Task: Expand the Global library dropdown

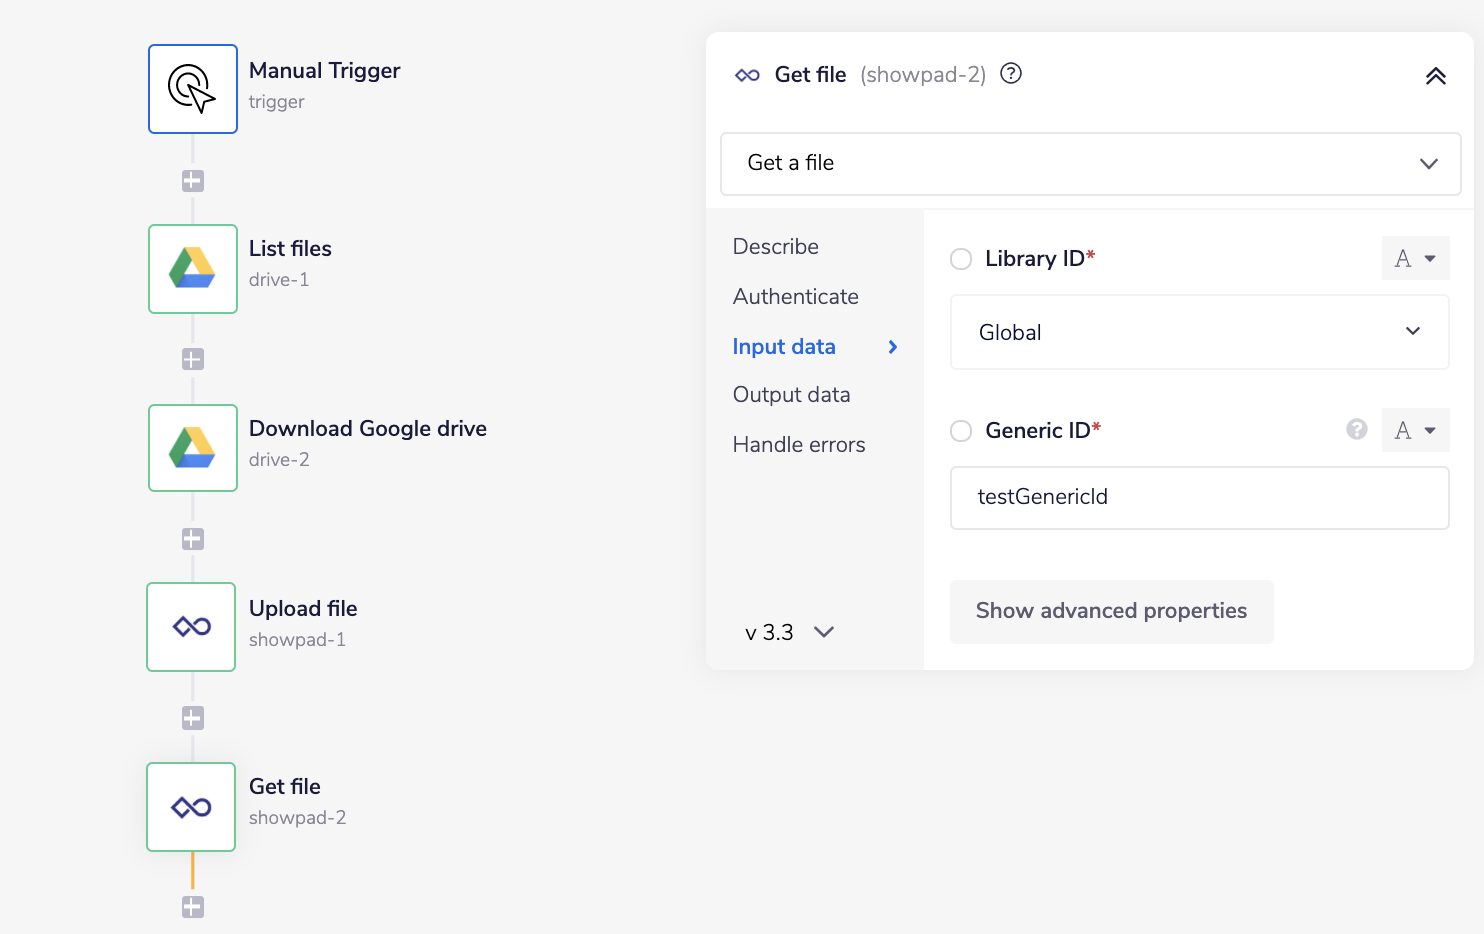Action: [1199, 332]
